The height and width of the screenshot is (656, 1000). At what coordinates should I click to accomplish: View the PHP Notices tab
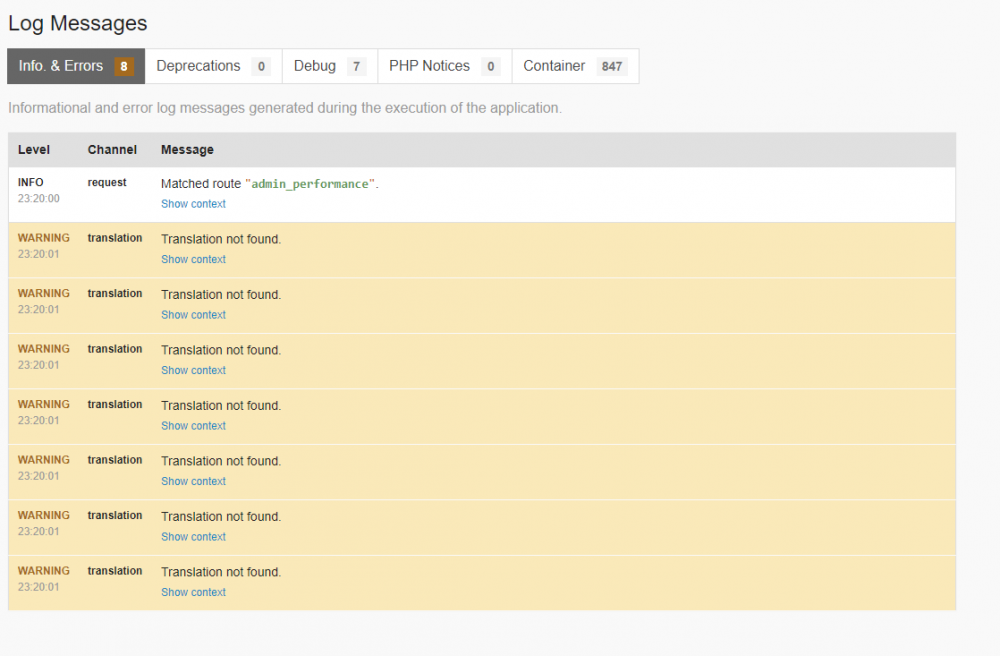pyautogui.click(x=445, y=66)
